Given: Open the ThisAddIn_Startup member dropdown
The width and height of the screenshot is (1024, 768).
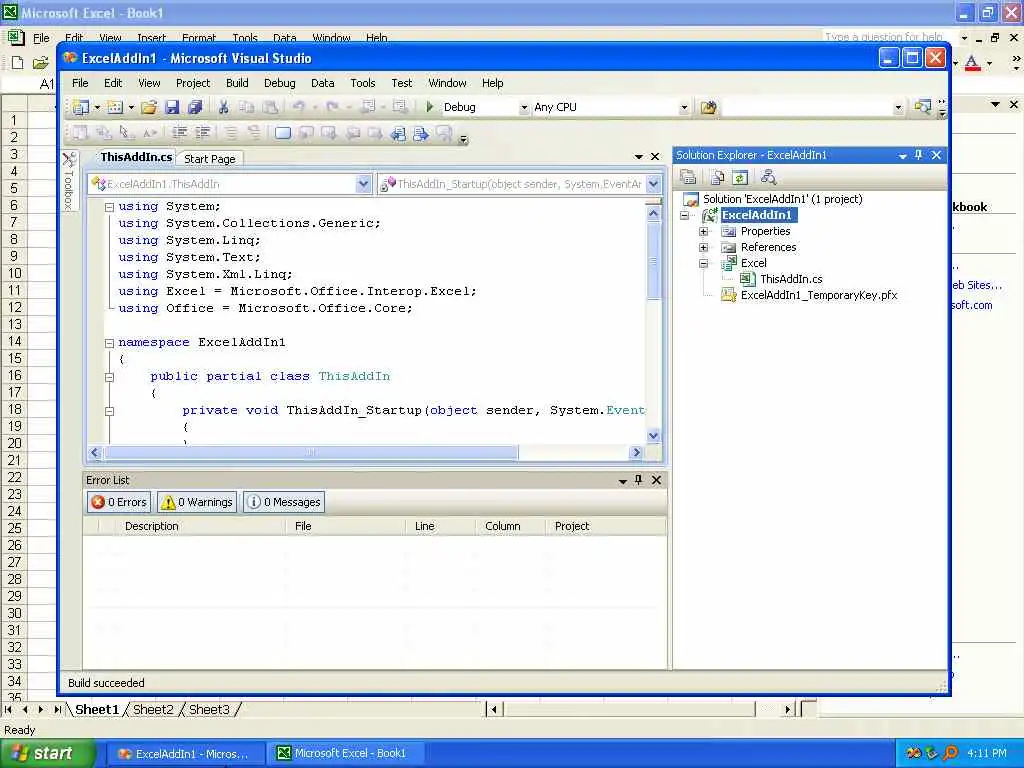Looking at the screenshot, I should pos(654,184).
